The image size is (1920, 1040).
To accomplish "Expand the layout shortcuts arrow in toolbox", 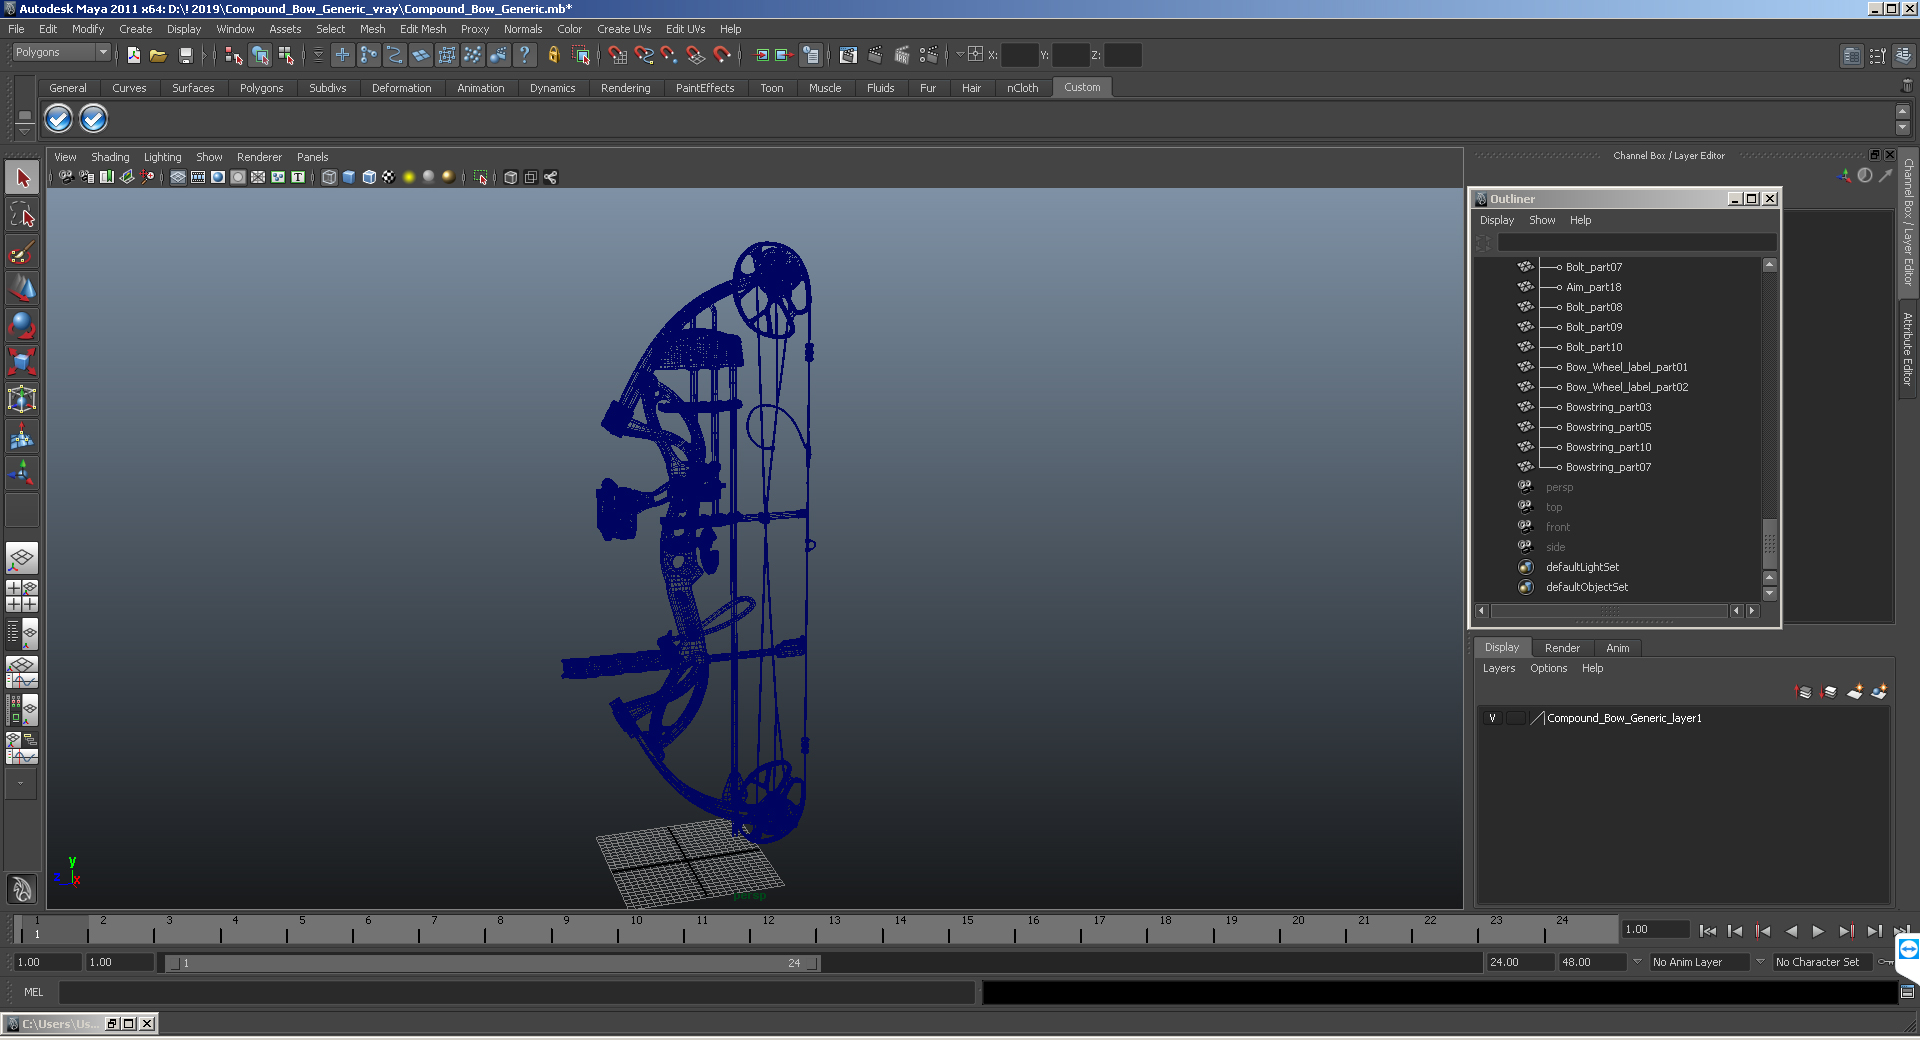I will click(x=20, y=784).
